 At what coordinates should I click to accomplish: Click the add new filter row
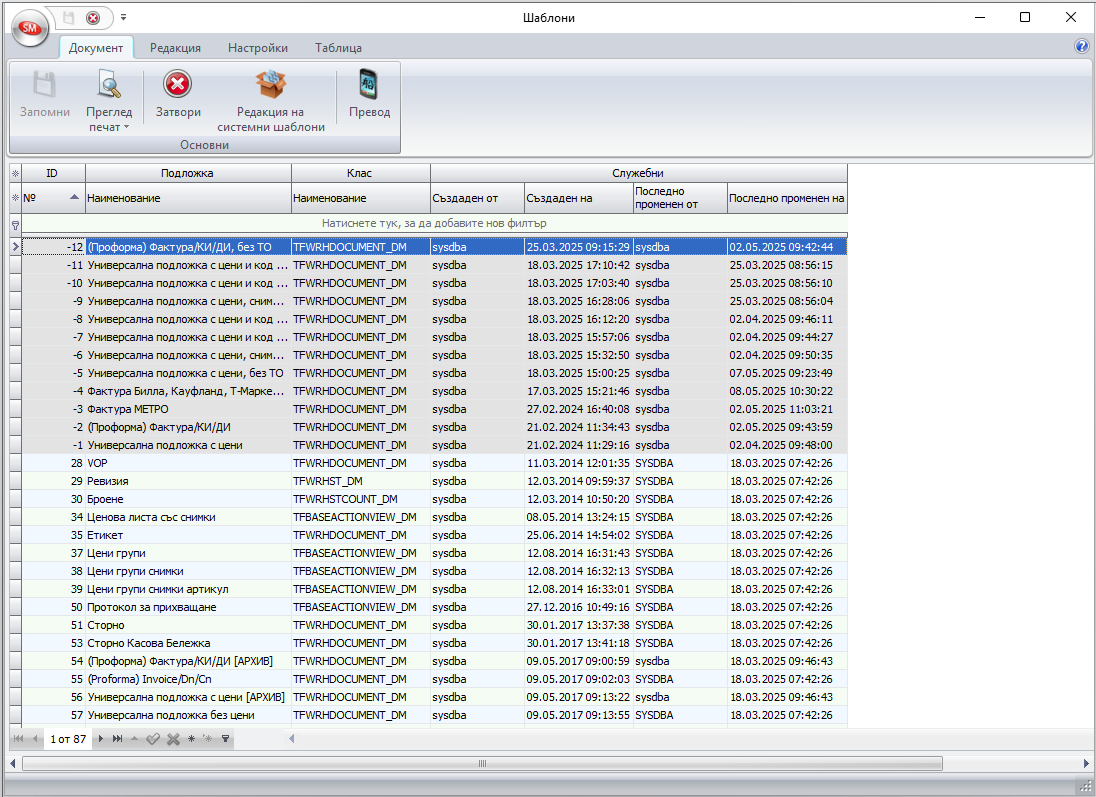click(x=434, y=223)
